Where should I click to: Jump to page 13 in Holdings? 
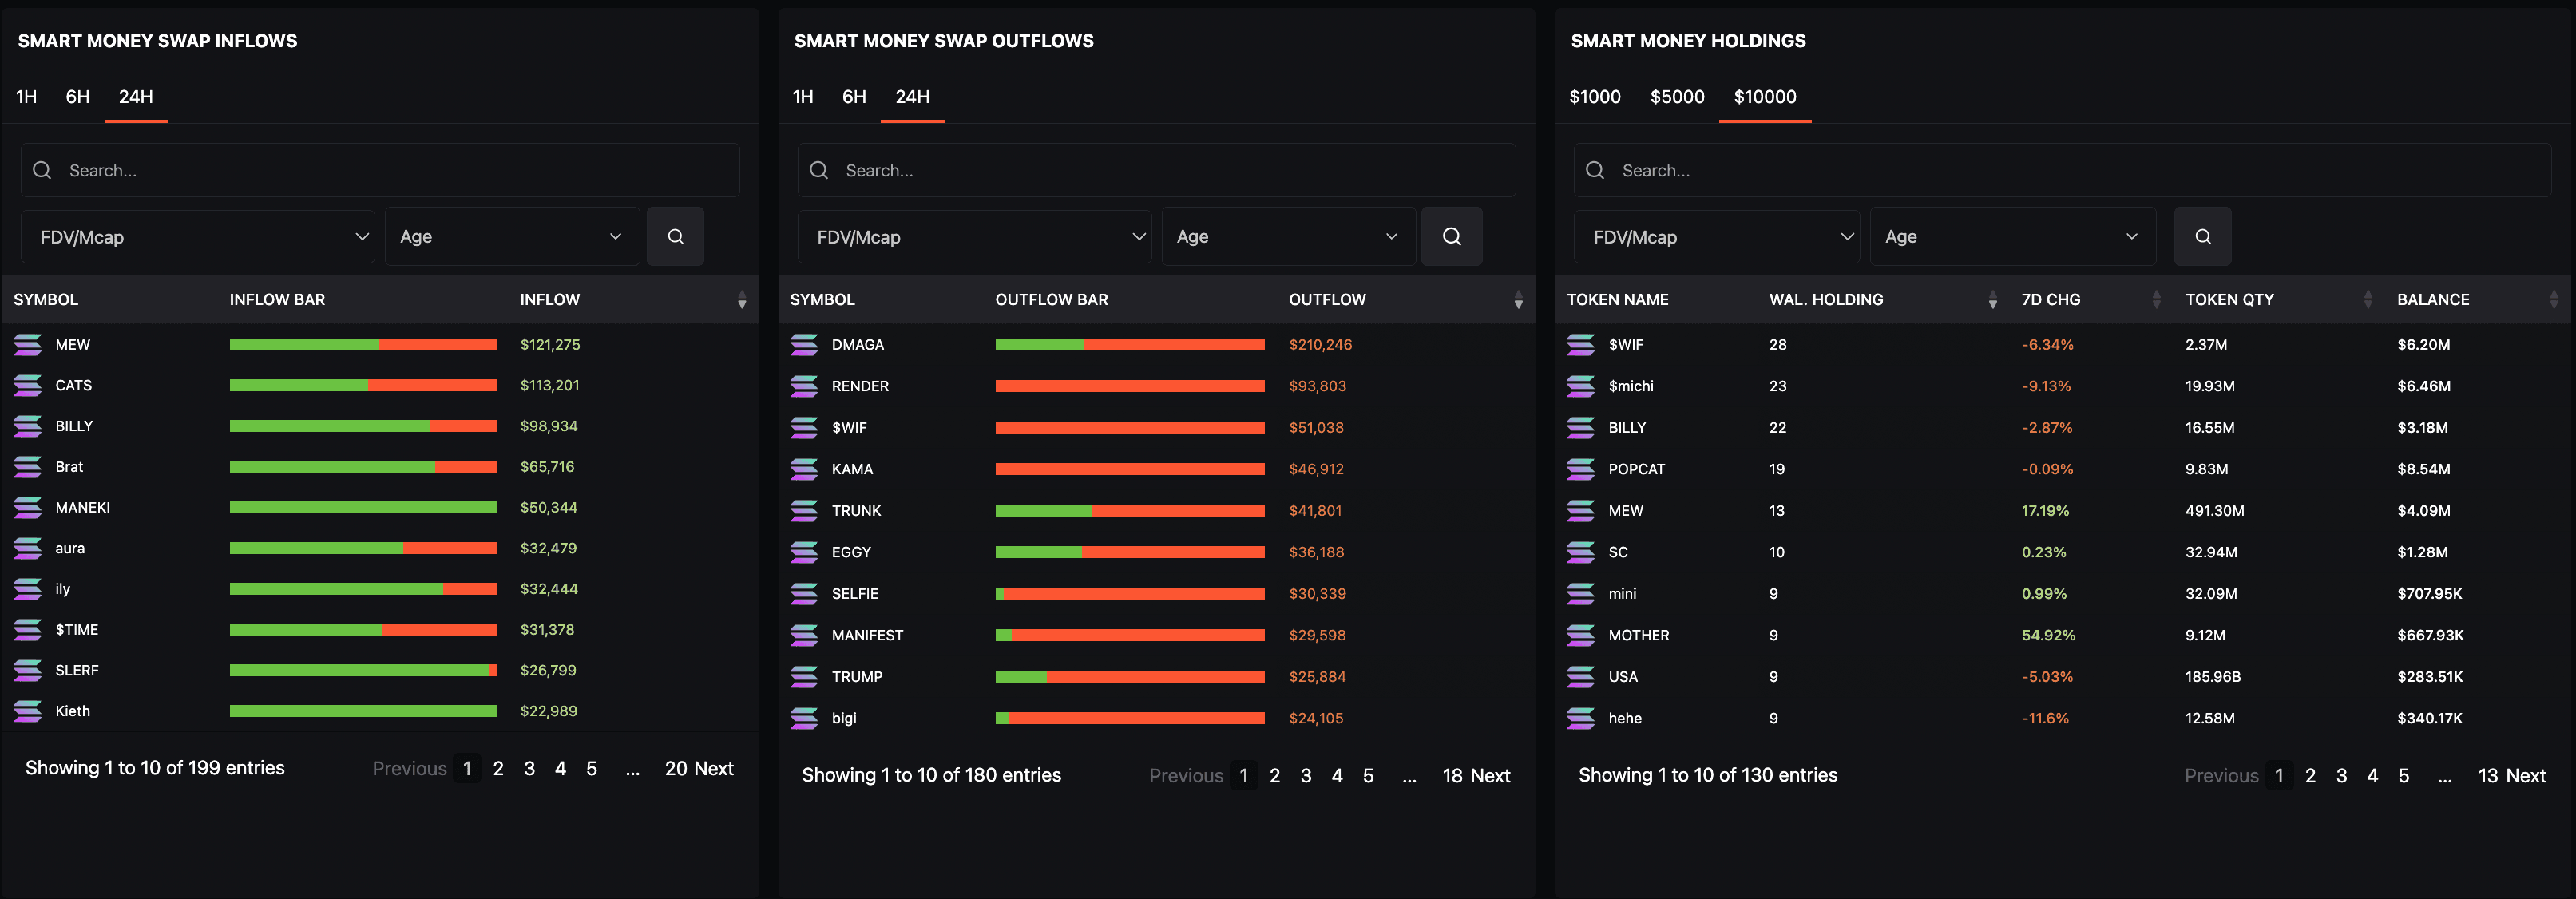[2487, 776]
